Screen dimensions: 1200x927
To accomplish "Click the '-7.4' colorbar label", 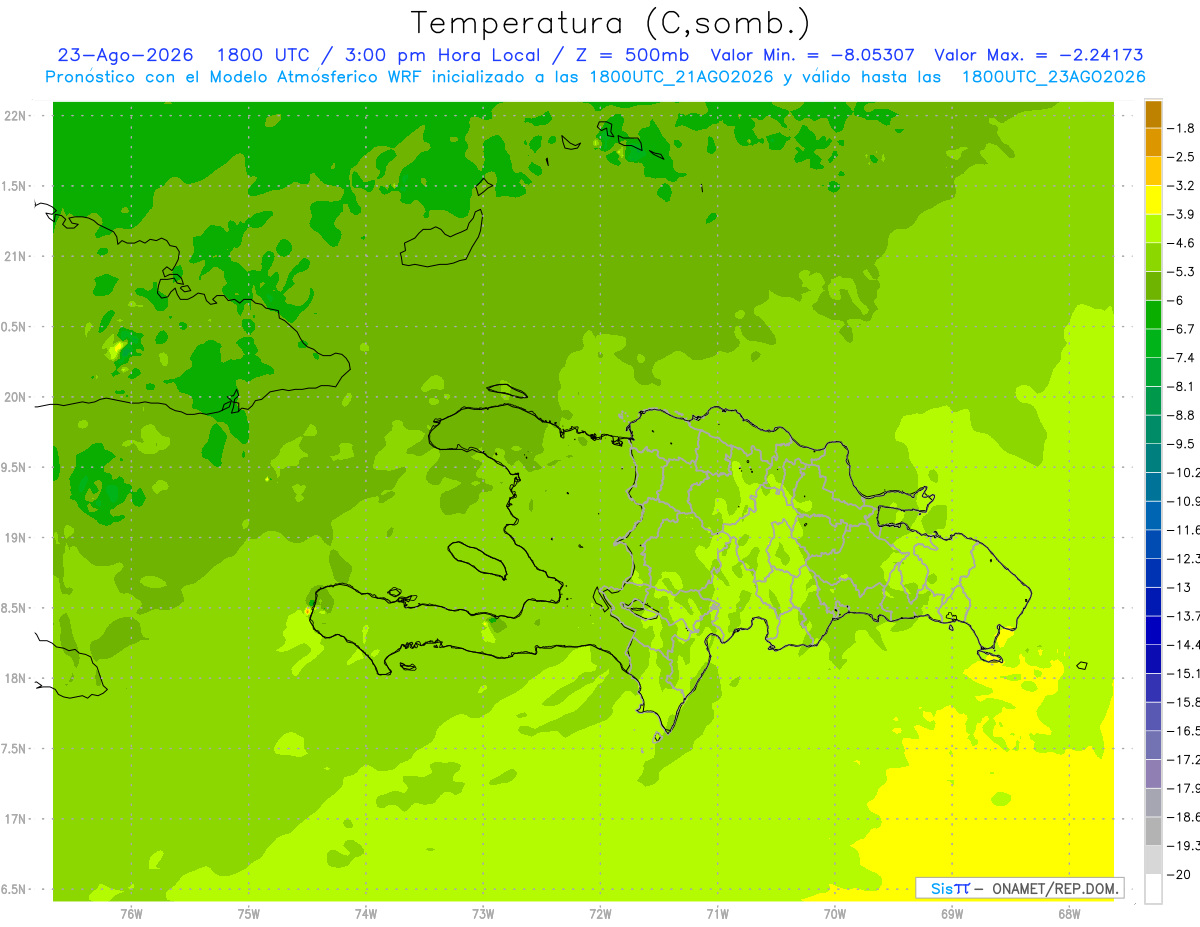I will [1183, 358].
